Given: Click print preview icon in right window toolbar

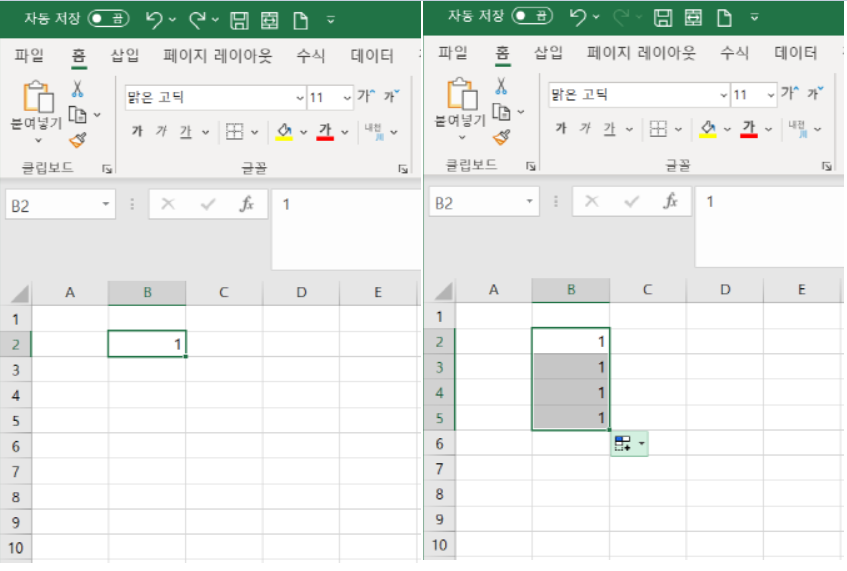Looking at the screenshot, I should pos(693,18).
